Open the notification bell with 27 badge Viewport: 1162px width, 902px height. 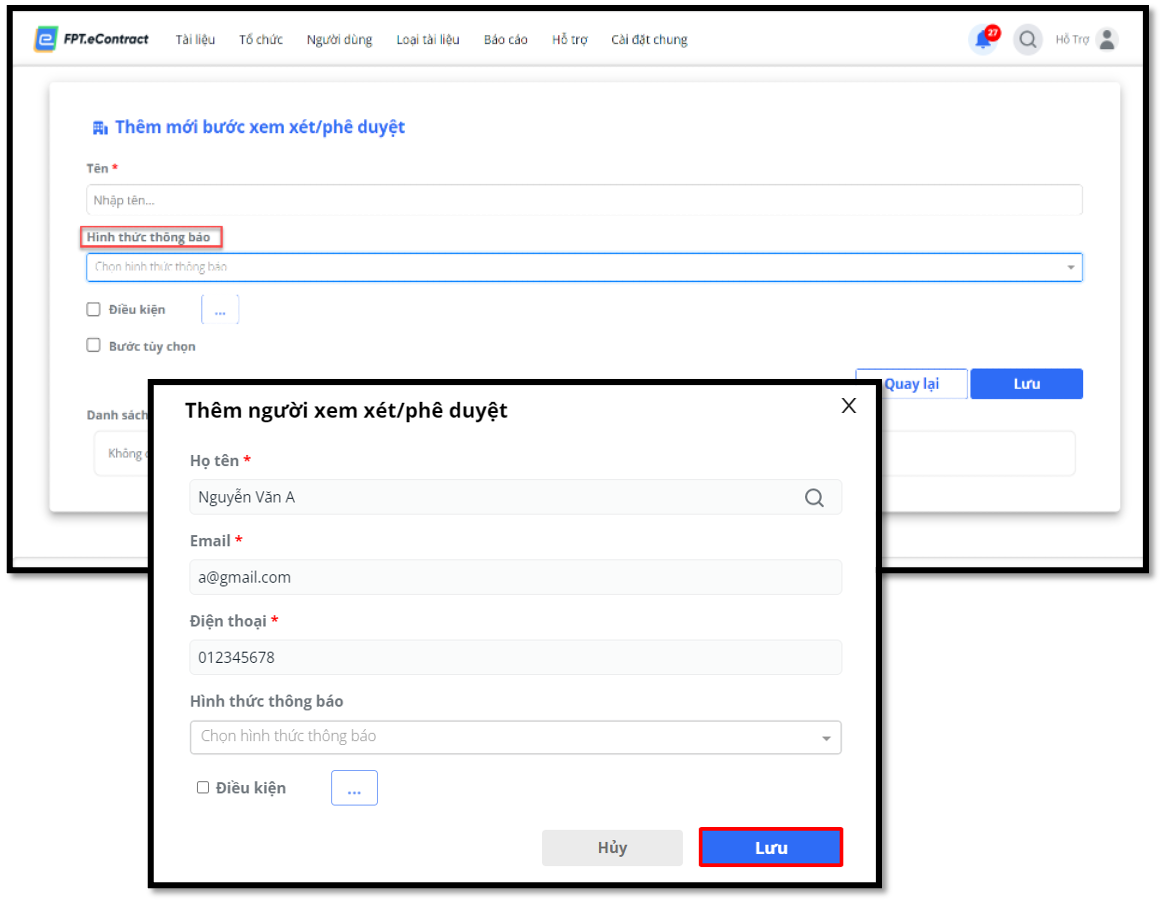(x=983, y=40)
